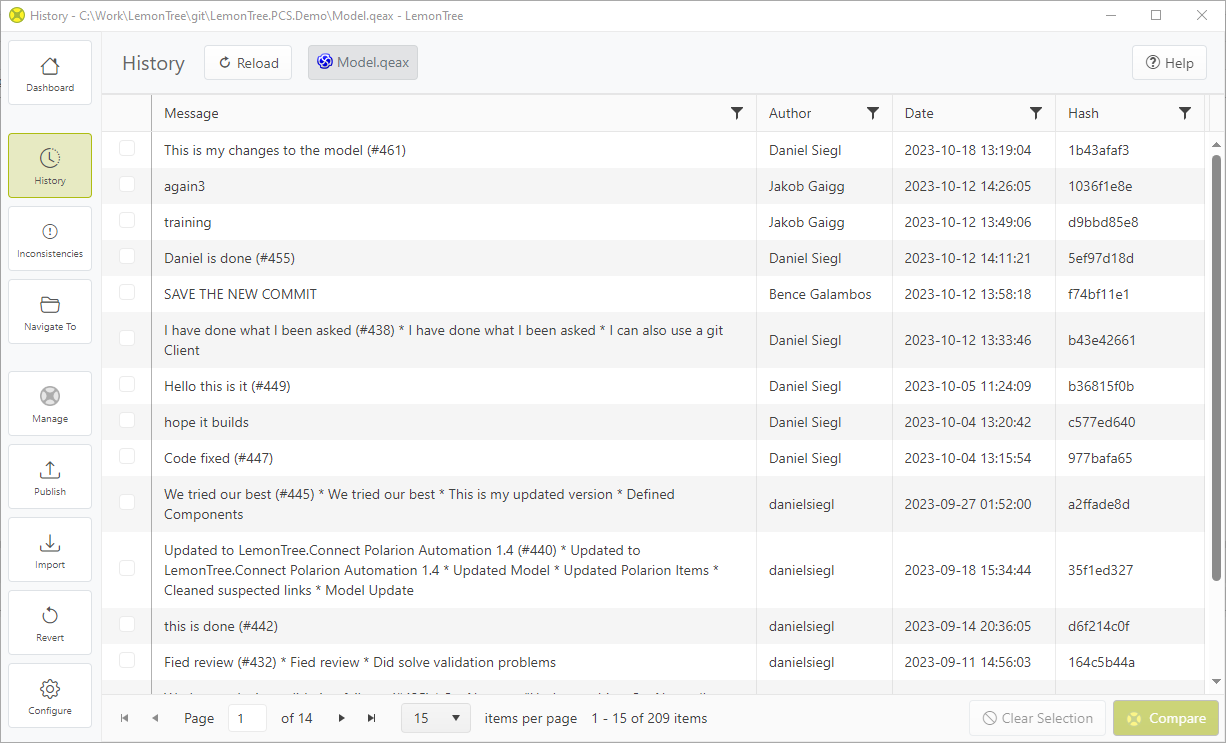Sort by the Message column header
Screen dimensions: 1226x743
(x=191, y=113)
